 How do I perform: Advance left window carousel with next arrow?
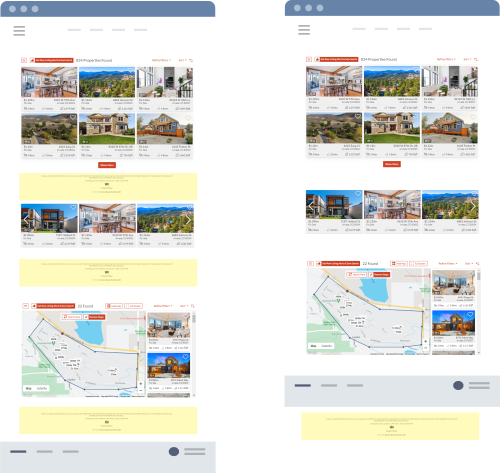click(188, 220)
